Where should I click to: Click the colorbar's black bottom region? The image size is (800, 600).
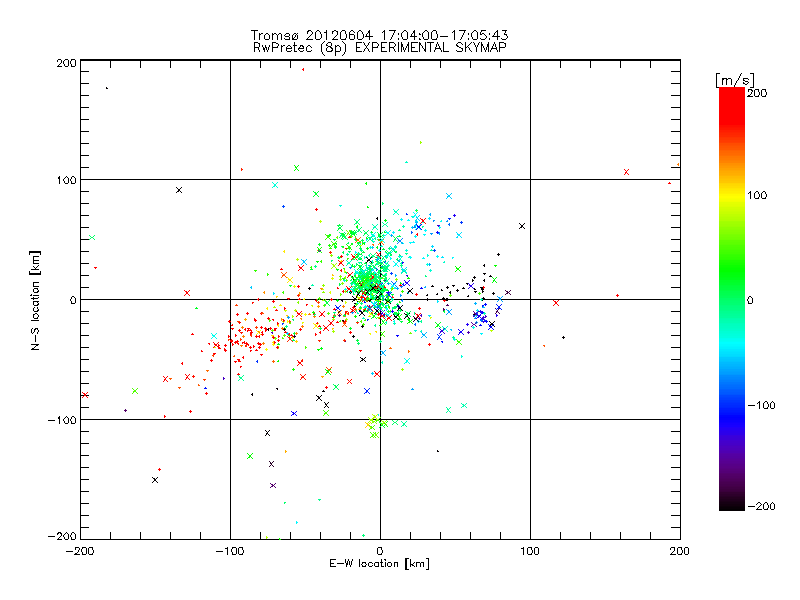732,503
